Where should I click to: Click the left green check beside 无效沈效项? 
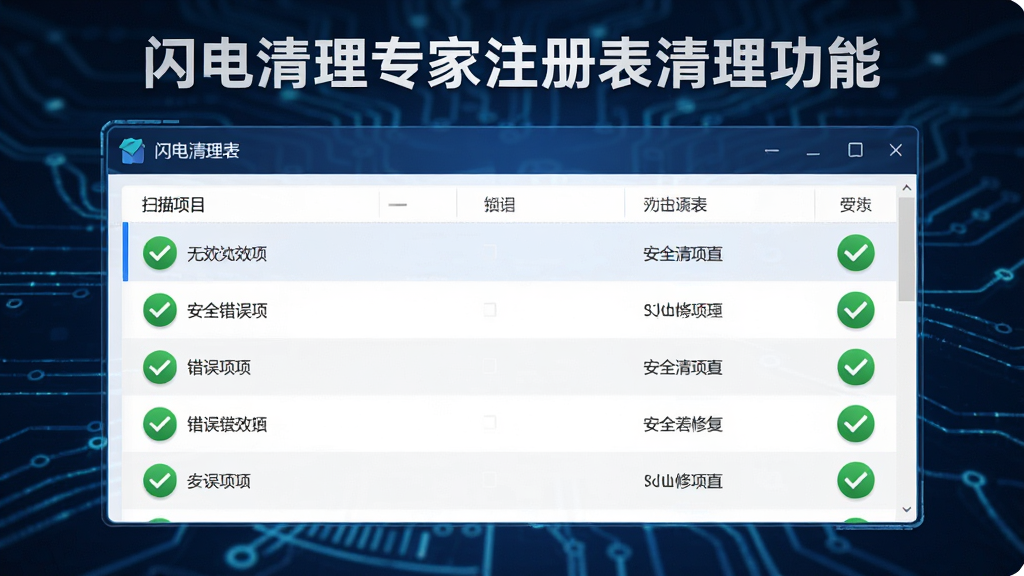(x=160, y=253)
